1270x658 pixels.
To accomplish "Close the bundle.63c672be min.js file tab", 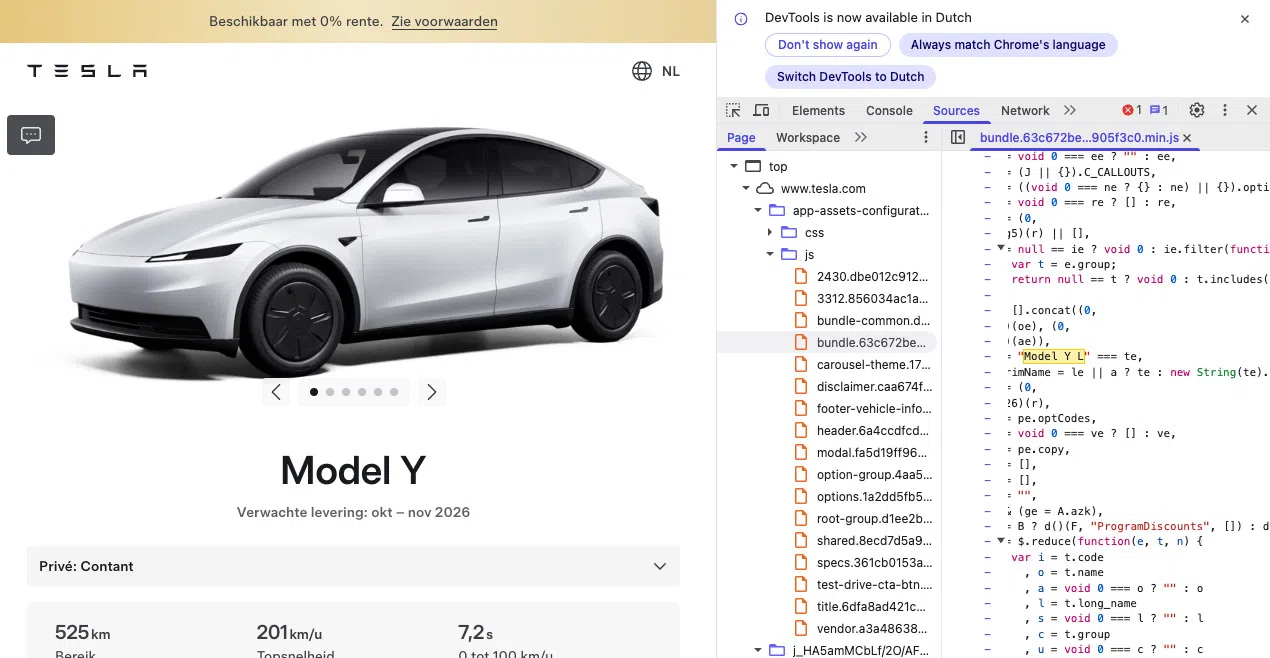I will point(1187,137).
